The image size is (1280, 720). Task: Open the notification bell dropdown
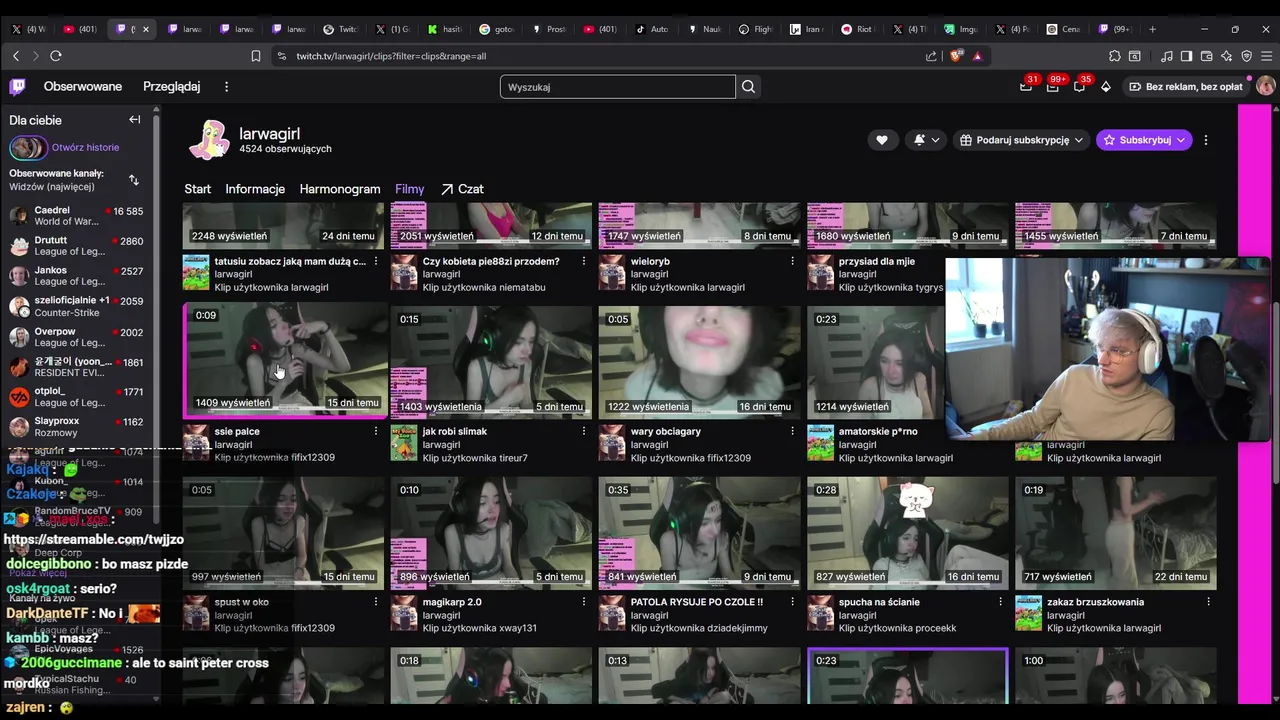coord(926,140)
